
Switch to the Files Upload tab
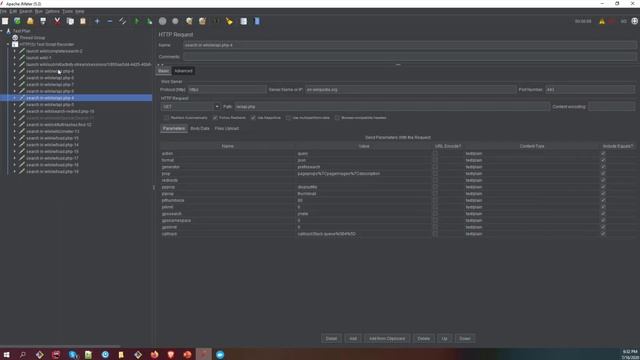[x=227, y=129]
